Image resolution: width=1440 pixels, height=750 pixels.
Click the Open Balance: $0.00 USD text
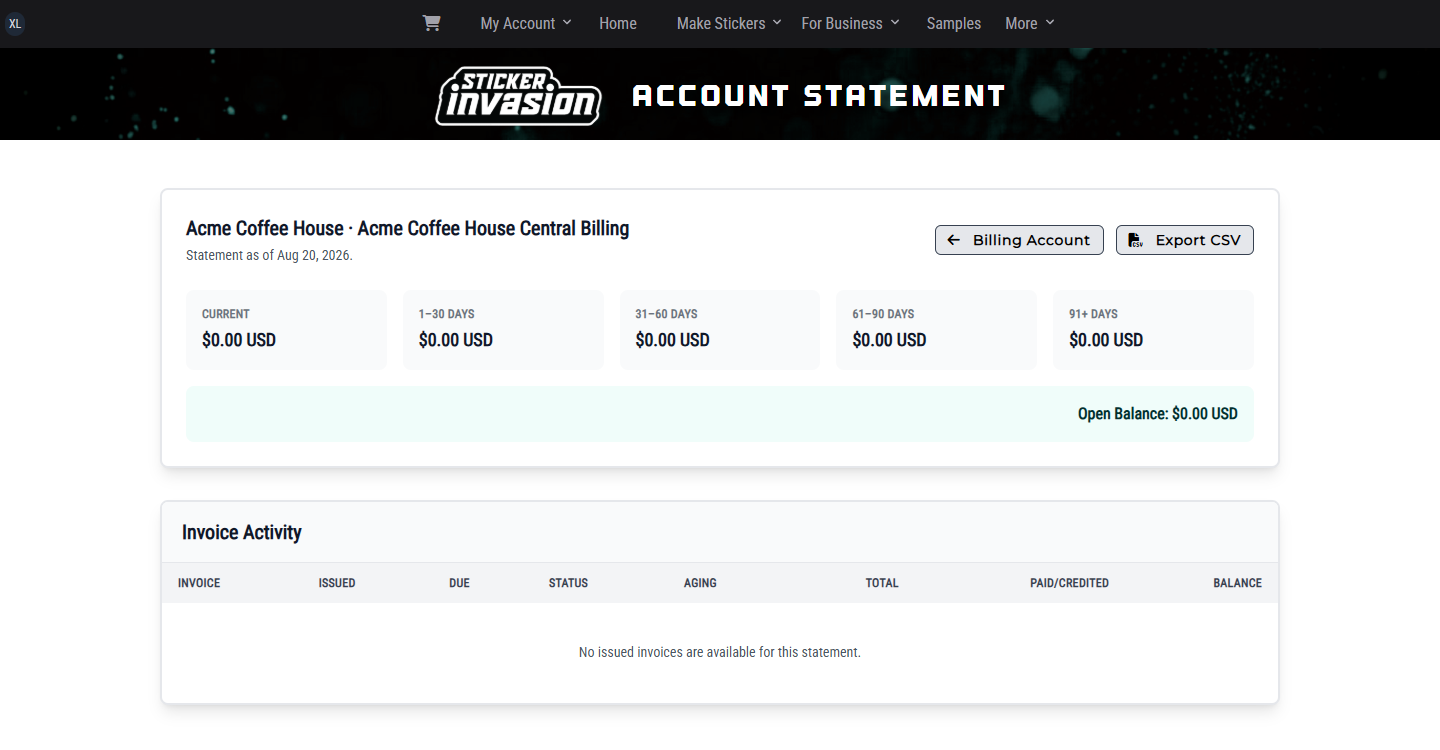tap(1158, 414)
